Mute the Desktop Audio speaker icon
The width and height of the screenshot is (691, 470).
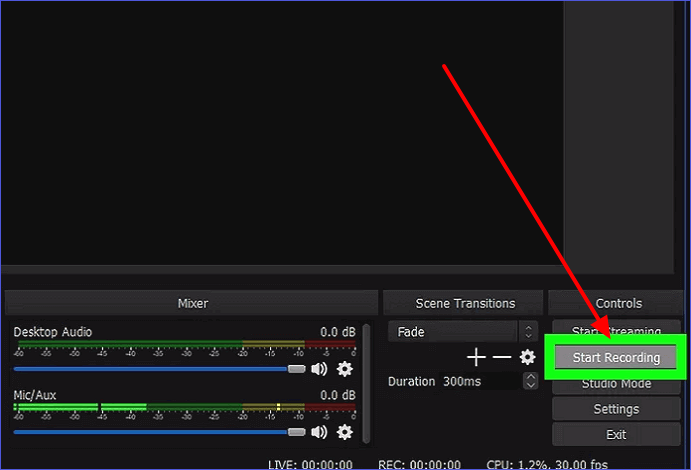tap(319, 369)
